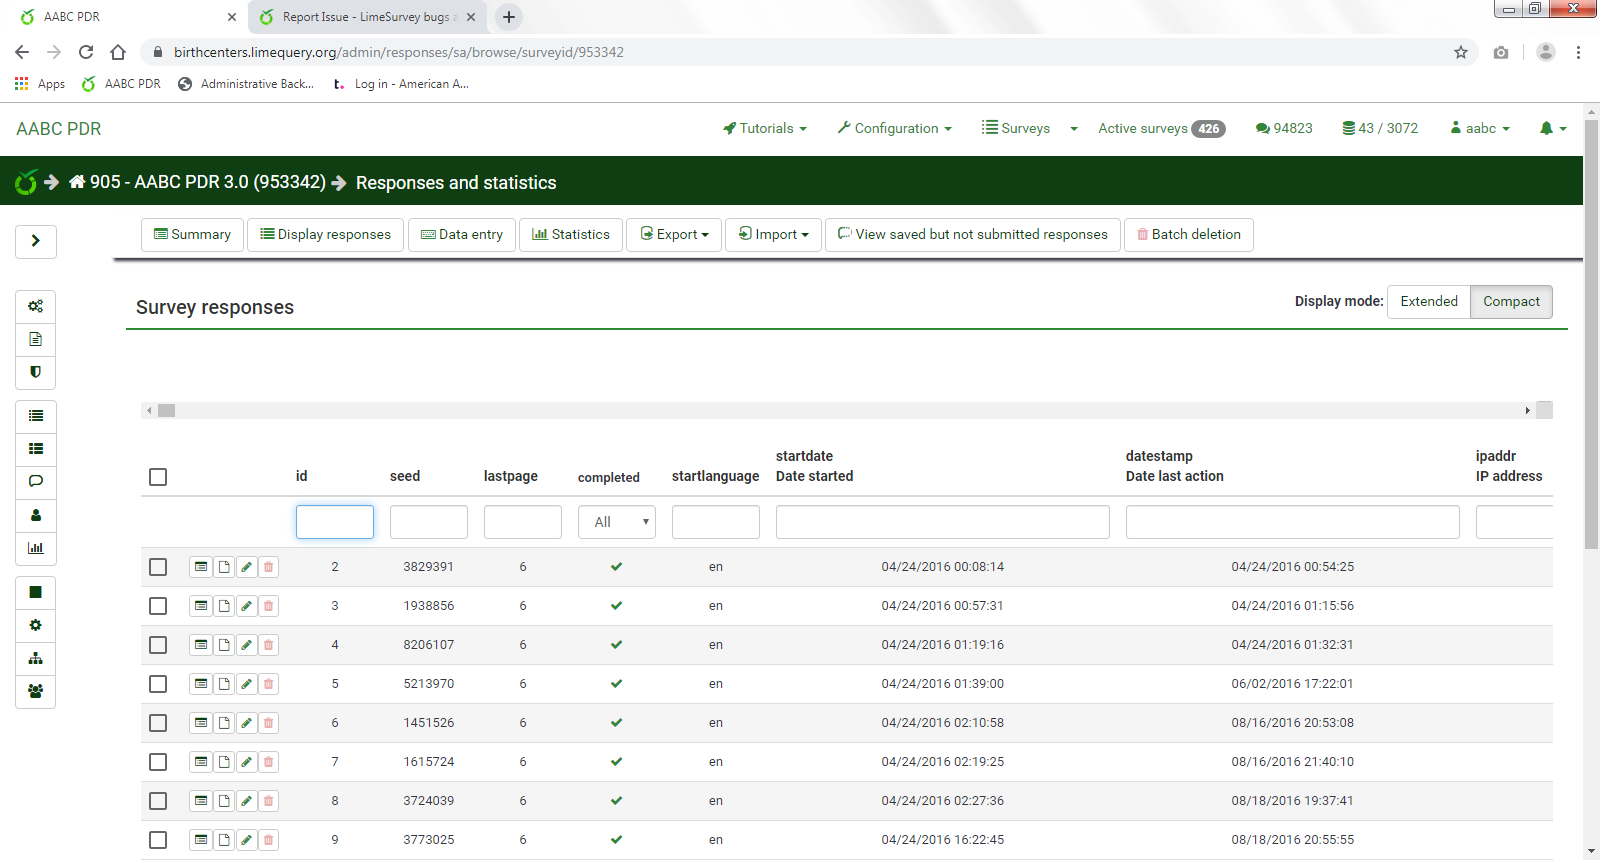
Task: Toggle the select-all responses checkbox
Action: coord(158,477)
